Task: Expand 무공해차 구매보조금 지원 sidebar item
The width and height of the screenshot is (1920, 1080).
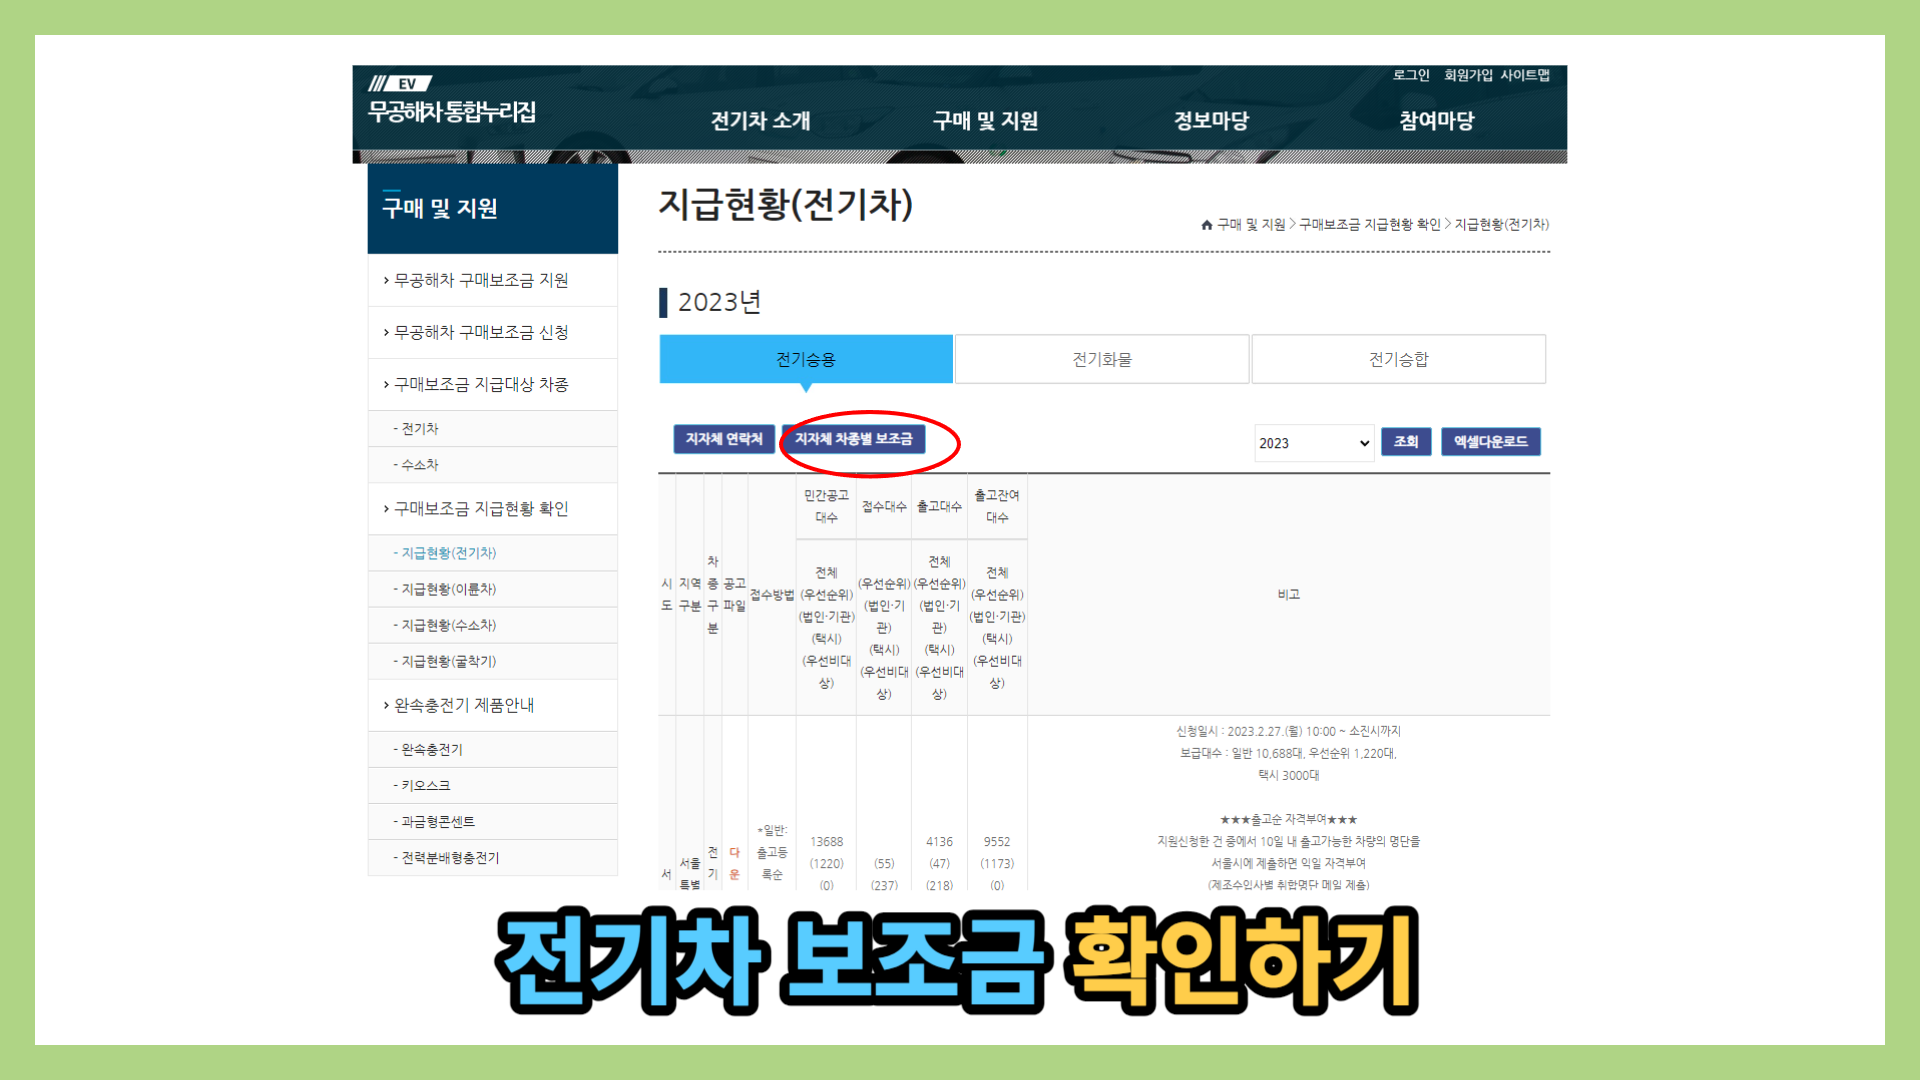Action: tap(493, 280)
